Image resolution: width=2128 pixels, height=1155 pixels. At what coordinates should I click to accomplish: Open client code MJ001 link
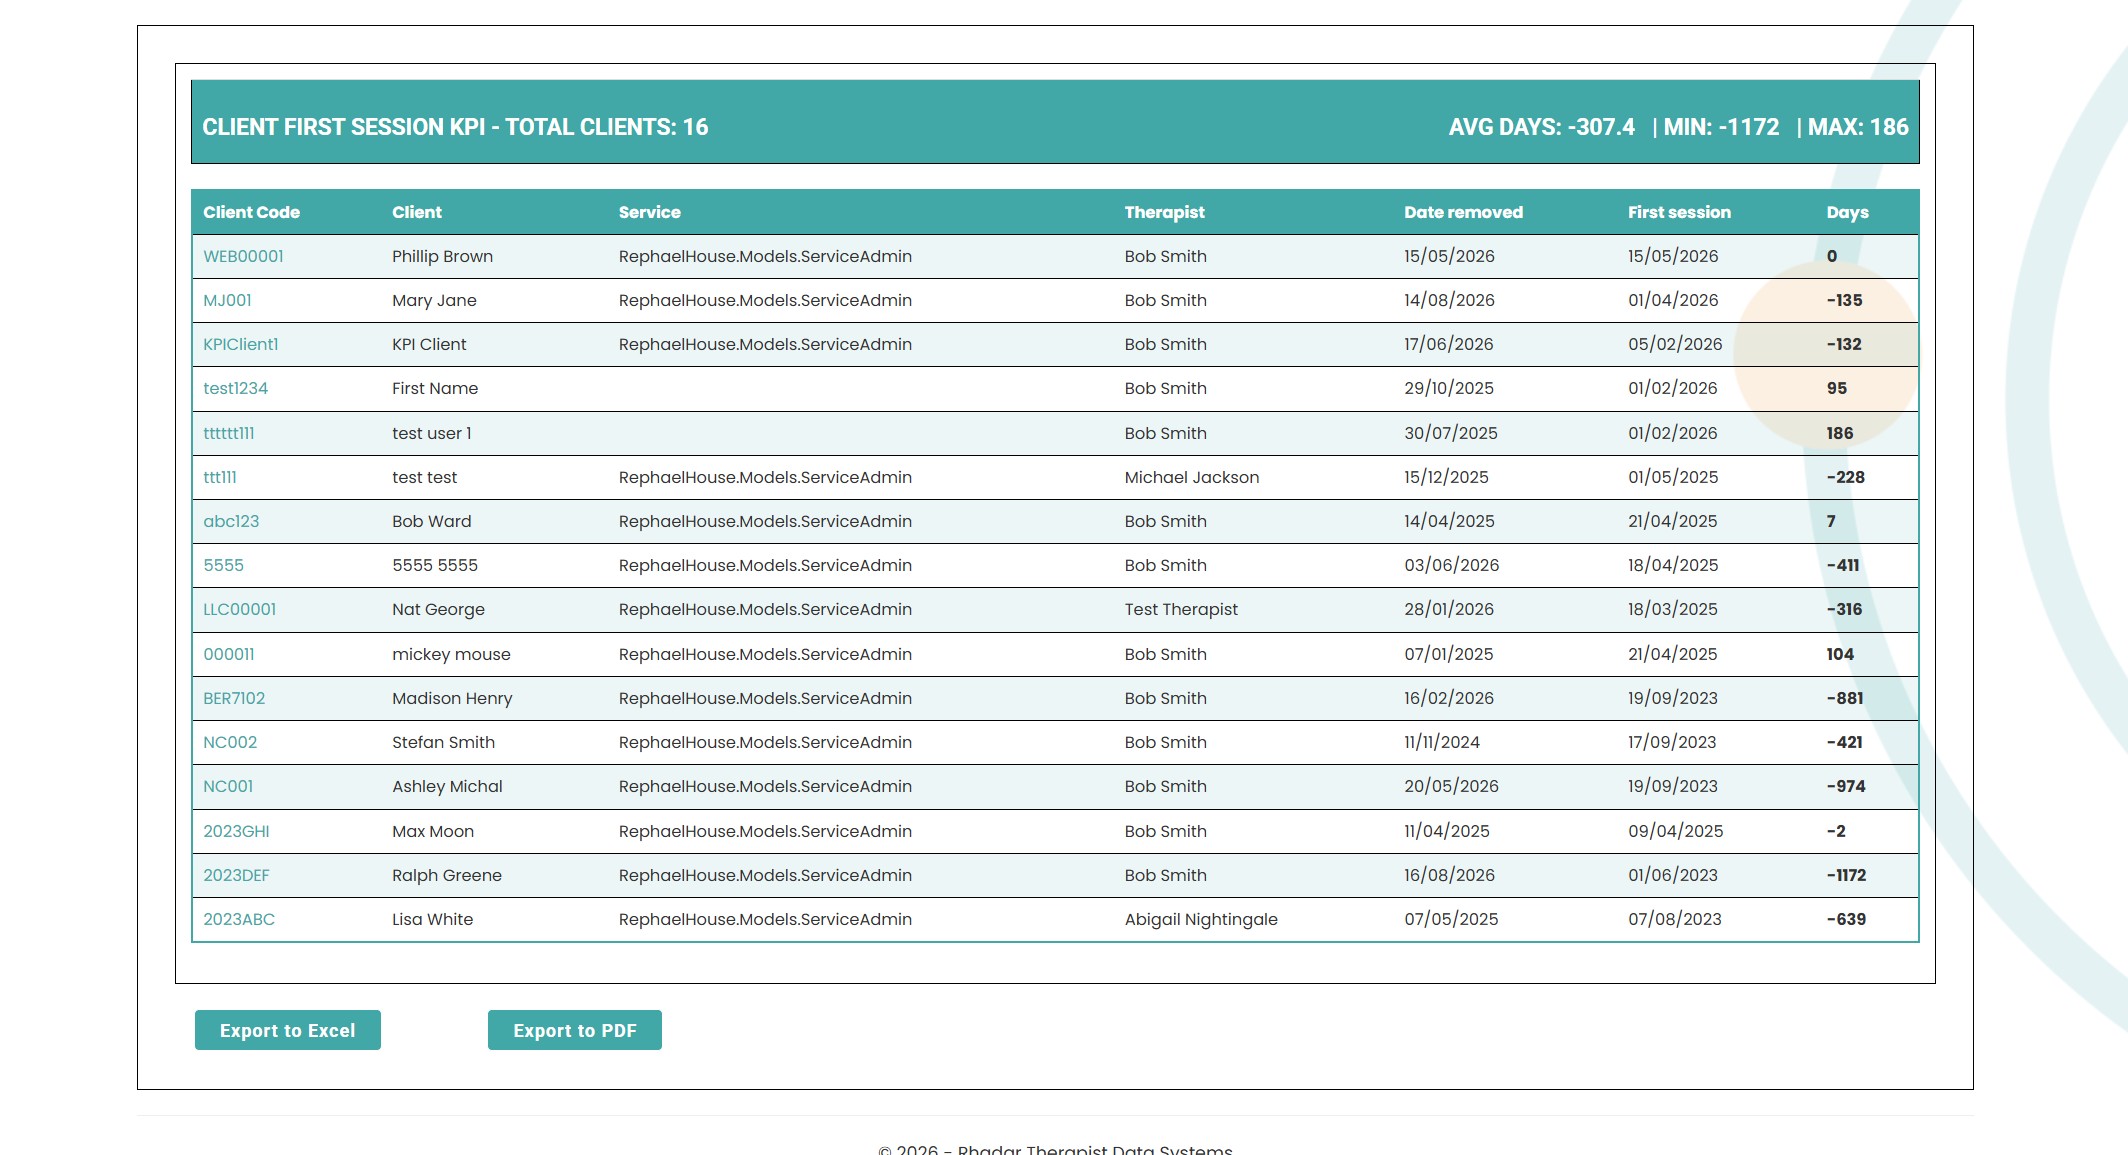click(227, 300)
